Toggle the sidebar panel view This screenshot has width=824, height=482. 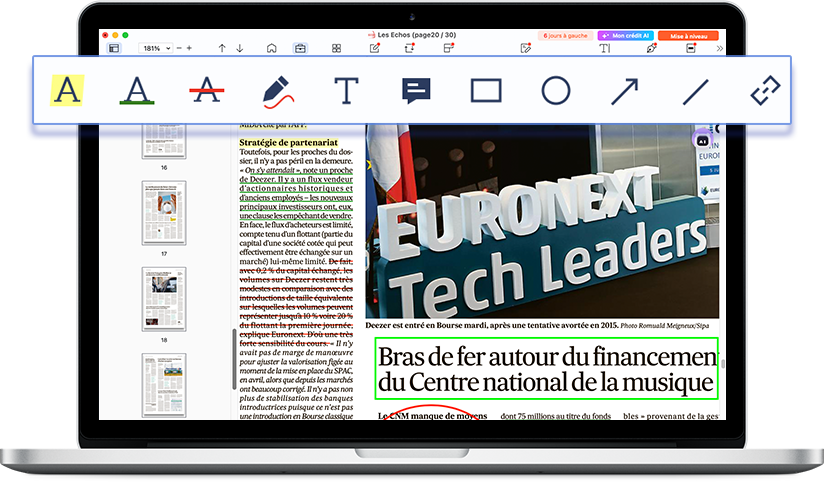[114, 48]
